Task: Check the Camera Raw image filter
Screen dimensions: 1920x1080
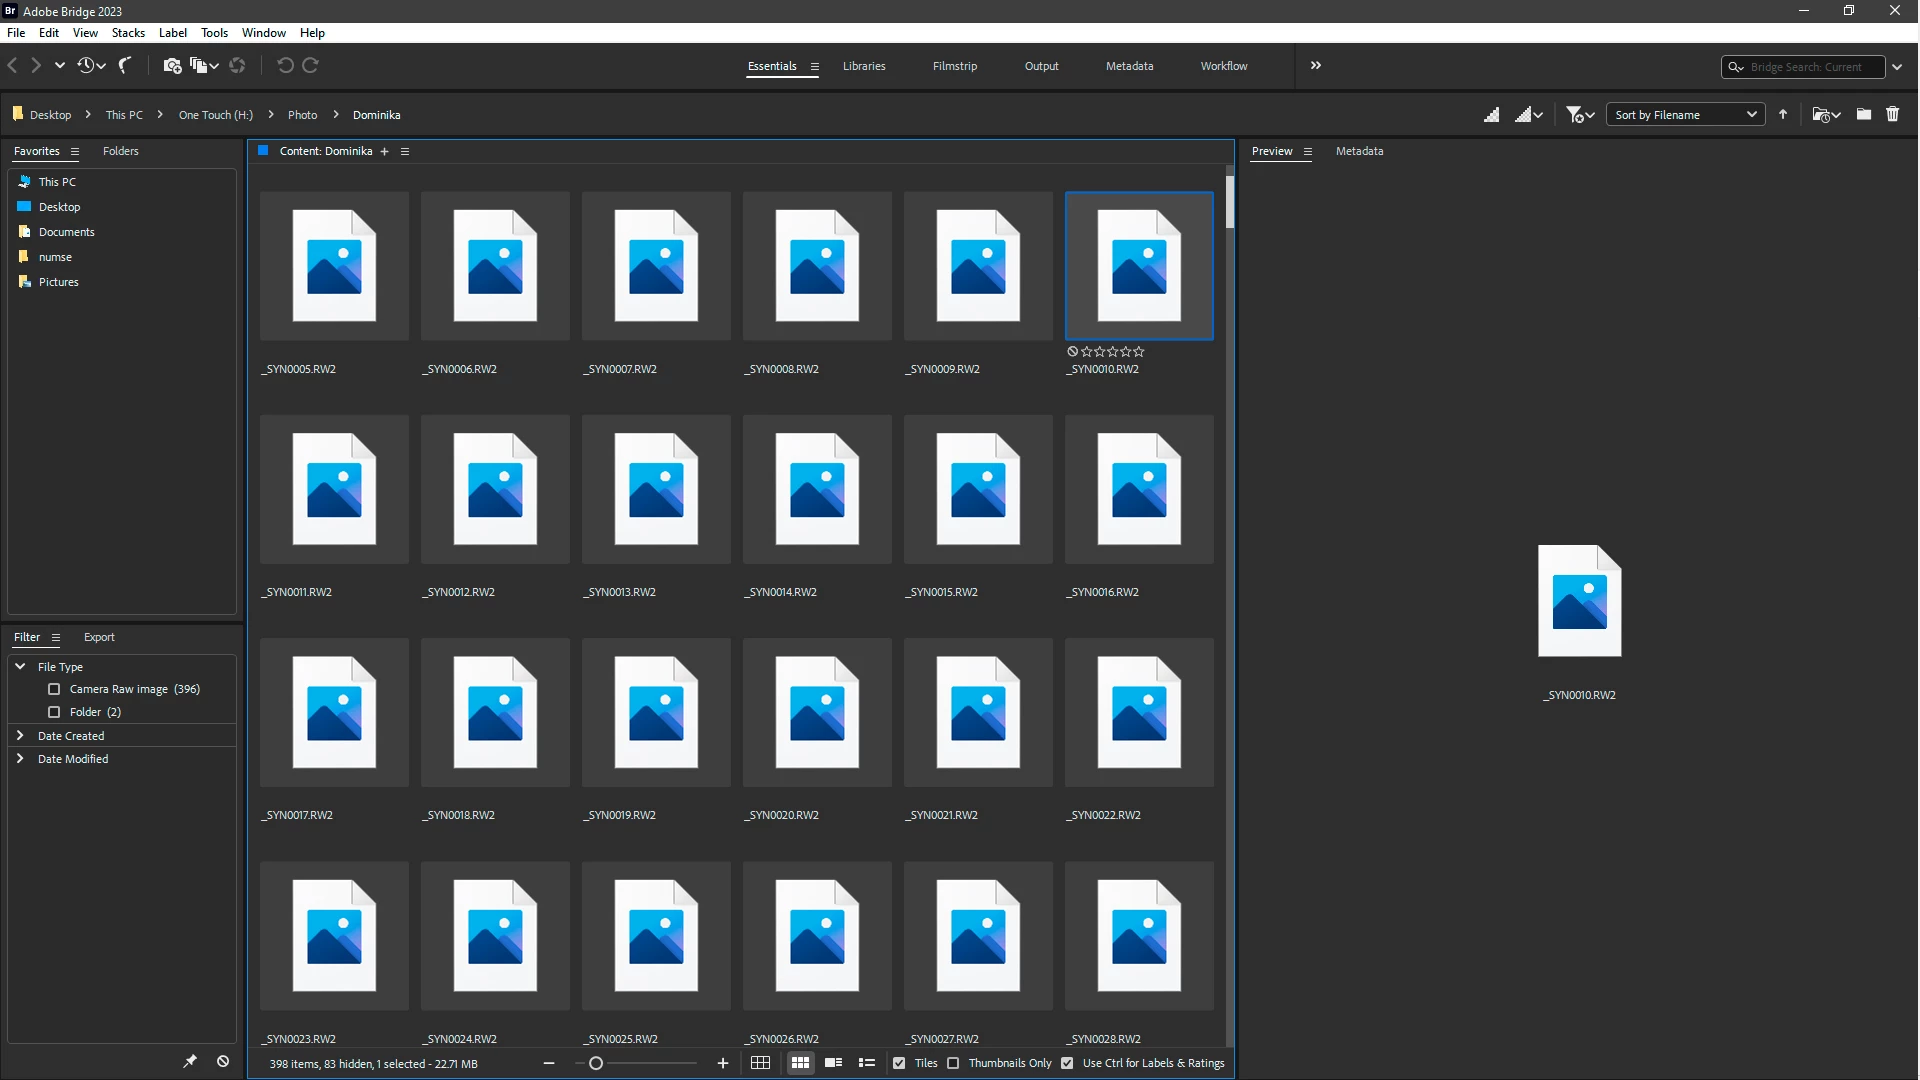Action: pyautogui.click(x=54, y=689)
